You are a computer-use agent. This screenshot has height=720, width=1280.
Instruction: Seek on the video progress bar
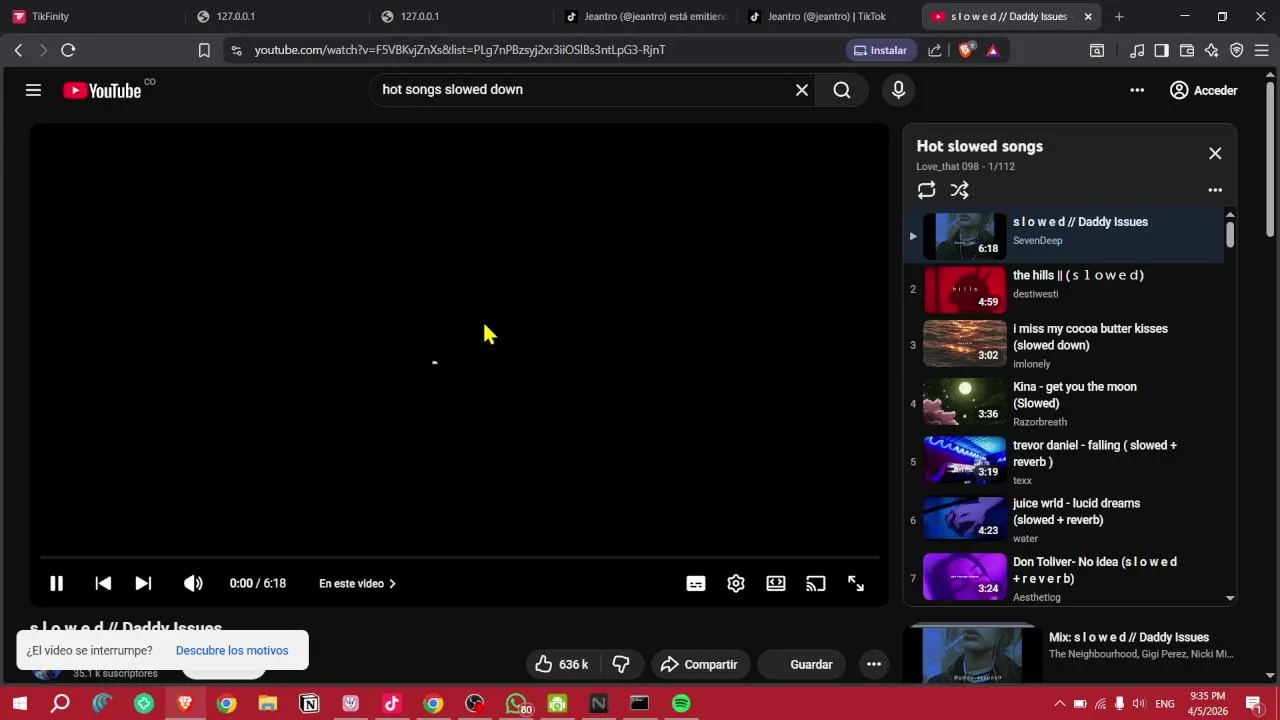click(x=460, y=557)
